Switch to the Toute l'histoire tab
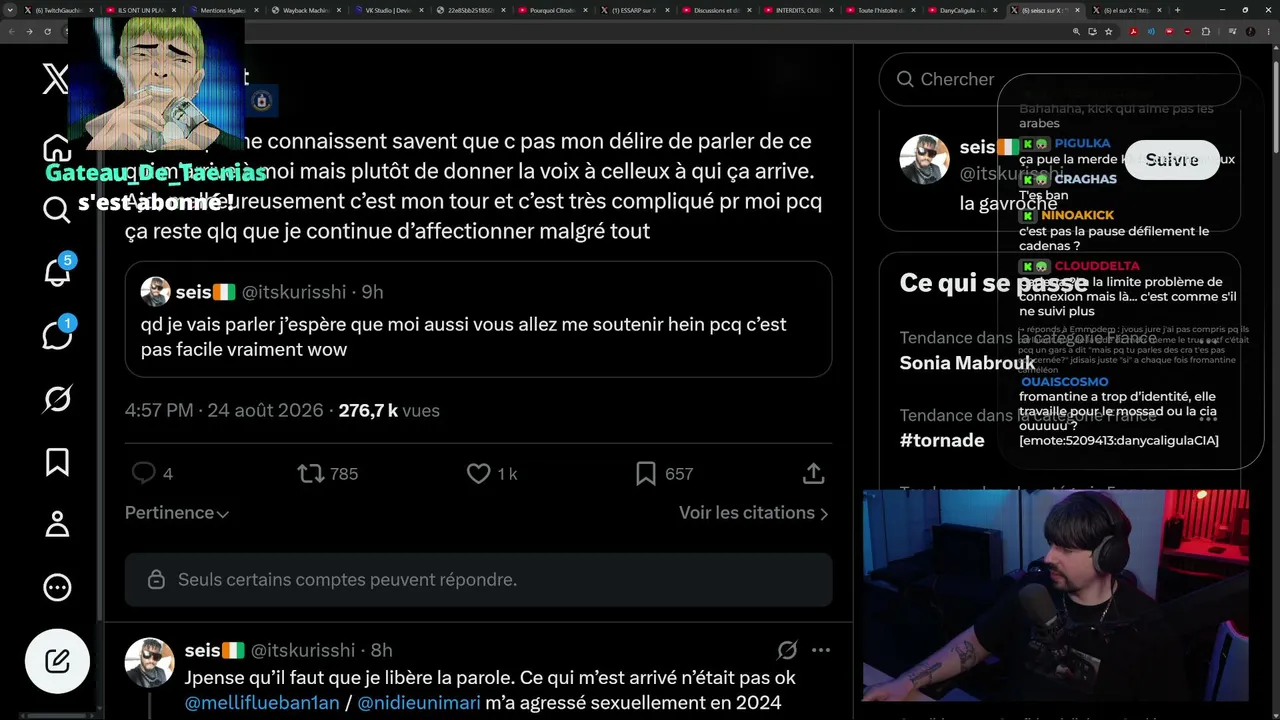Image resolution: width=1280 pixels, height=720 pixels. pyautogui.click(x=881, y=10)
